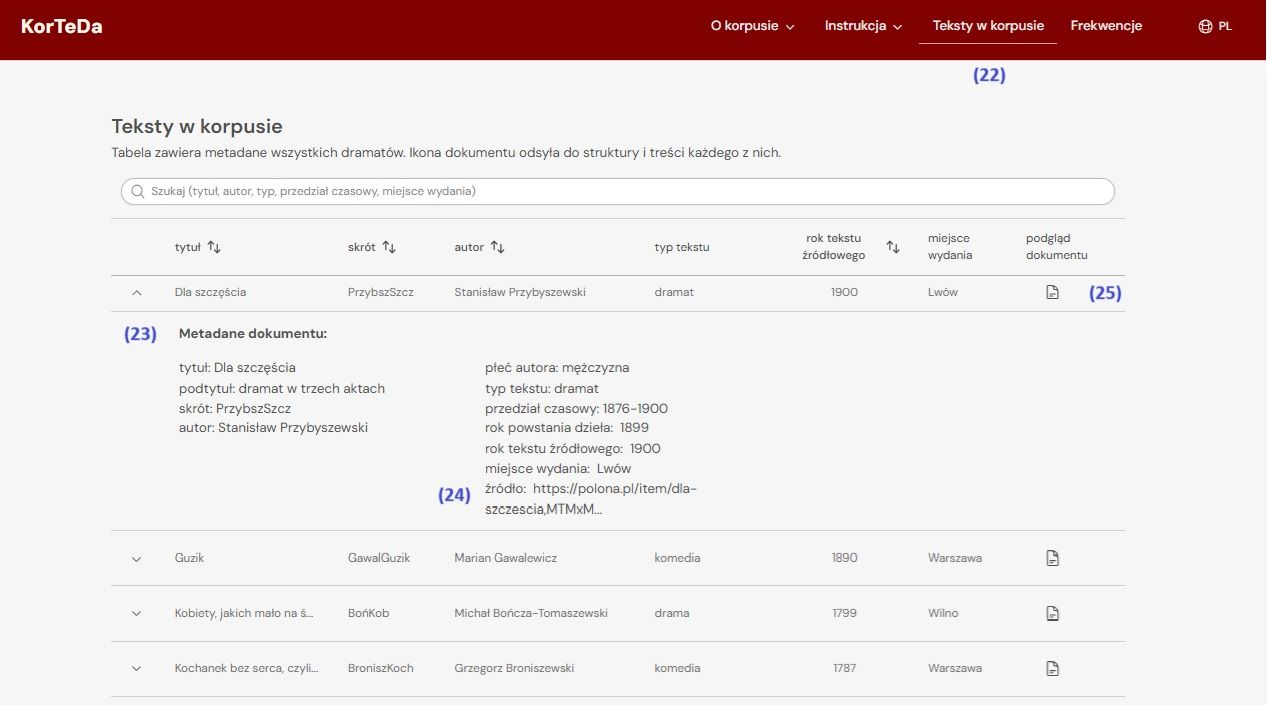Viewport: 1267px width, 705px height.
Task: Open document preview for Guzik
Action: 1052,558
